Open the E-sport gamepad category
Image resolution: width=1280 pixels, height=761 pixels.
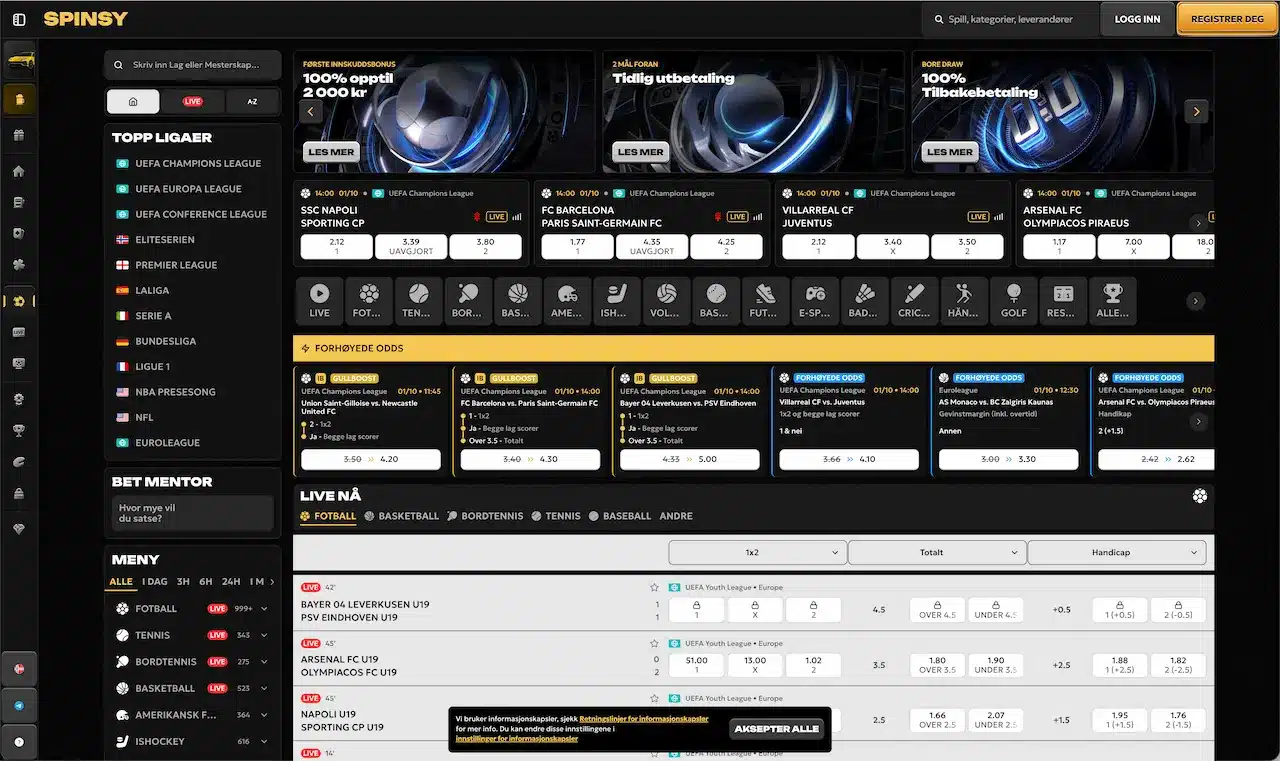pyautogui.click(x=815, y=301)
